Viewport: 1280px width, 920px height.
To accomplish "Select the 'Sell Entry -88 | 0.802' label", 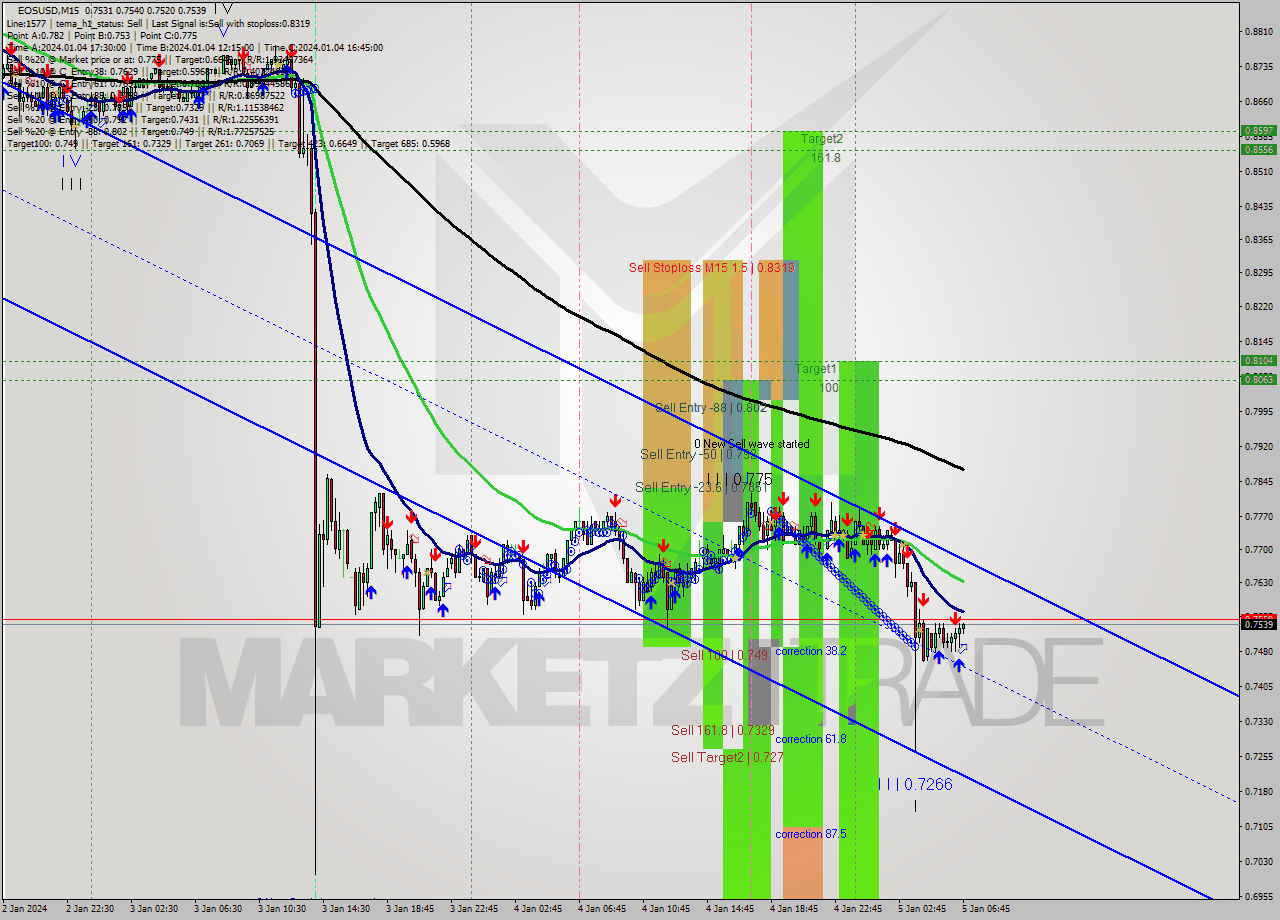I will (711, 408).
